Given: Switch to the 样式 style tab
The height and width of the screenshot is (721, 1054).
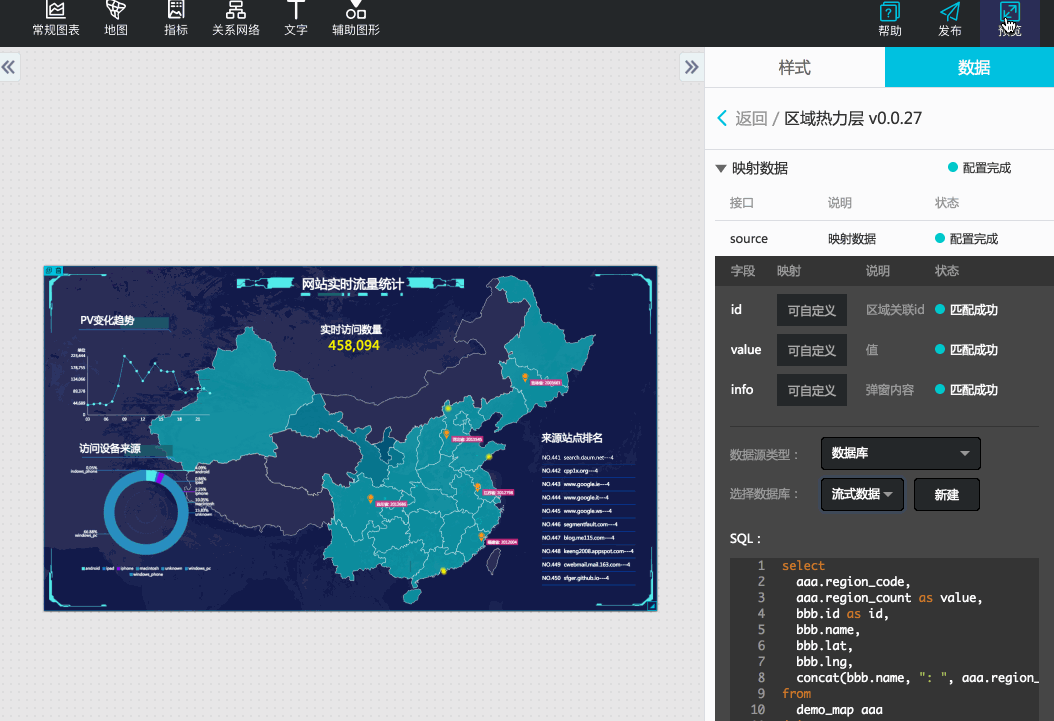Looking at the screenshot, I should tap(795, 66).
